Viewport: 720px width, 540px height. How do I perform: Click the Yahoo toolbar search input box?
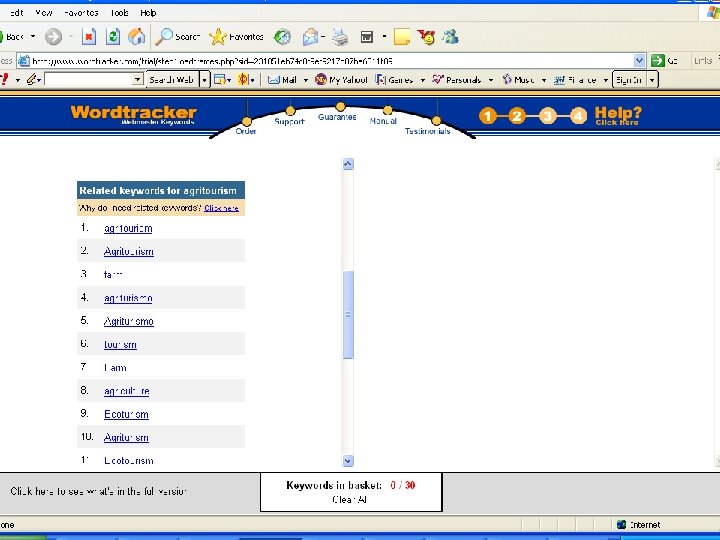(89, 80)
